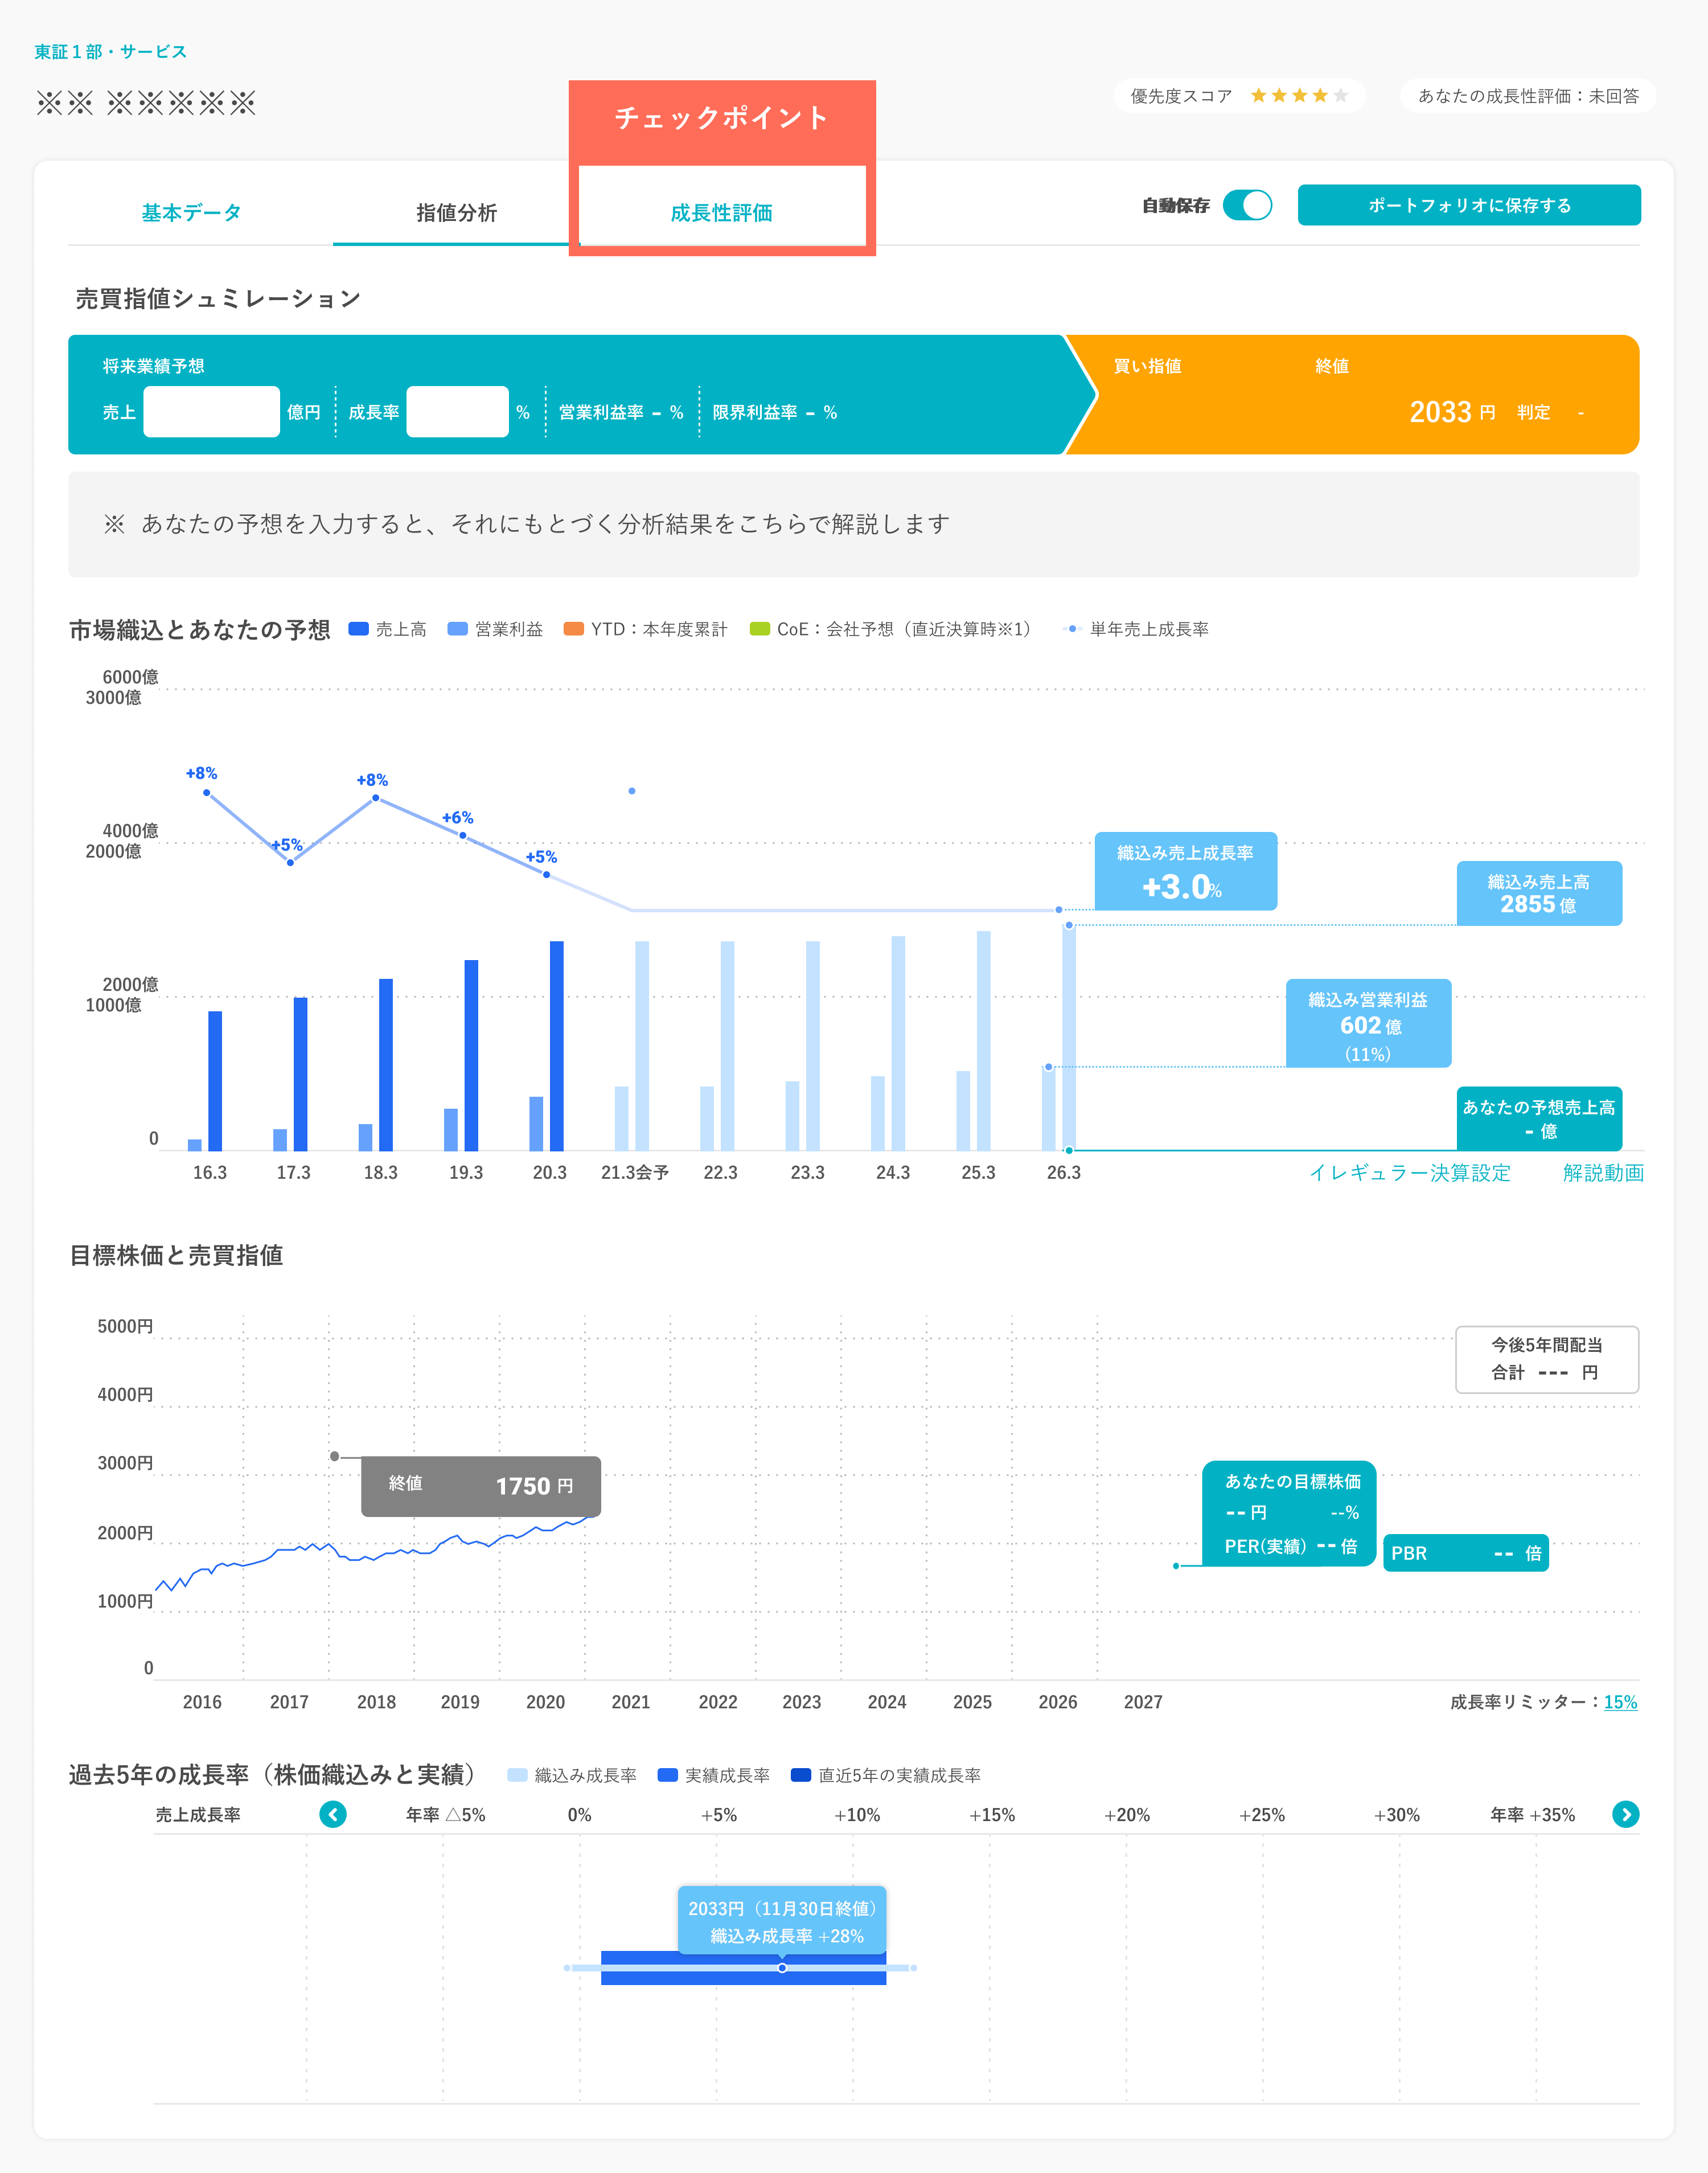Screen dimensions: 1708x2173
Task: Click the 営業利益 legend swatch
Action: coord(457,629)
